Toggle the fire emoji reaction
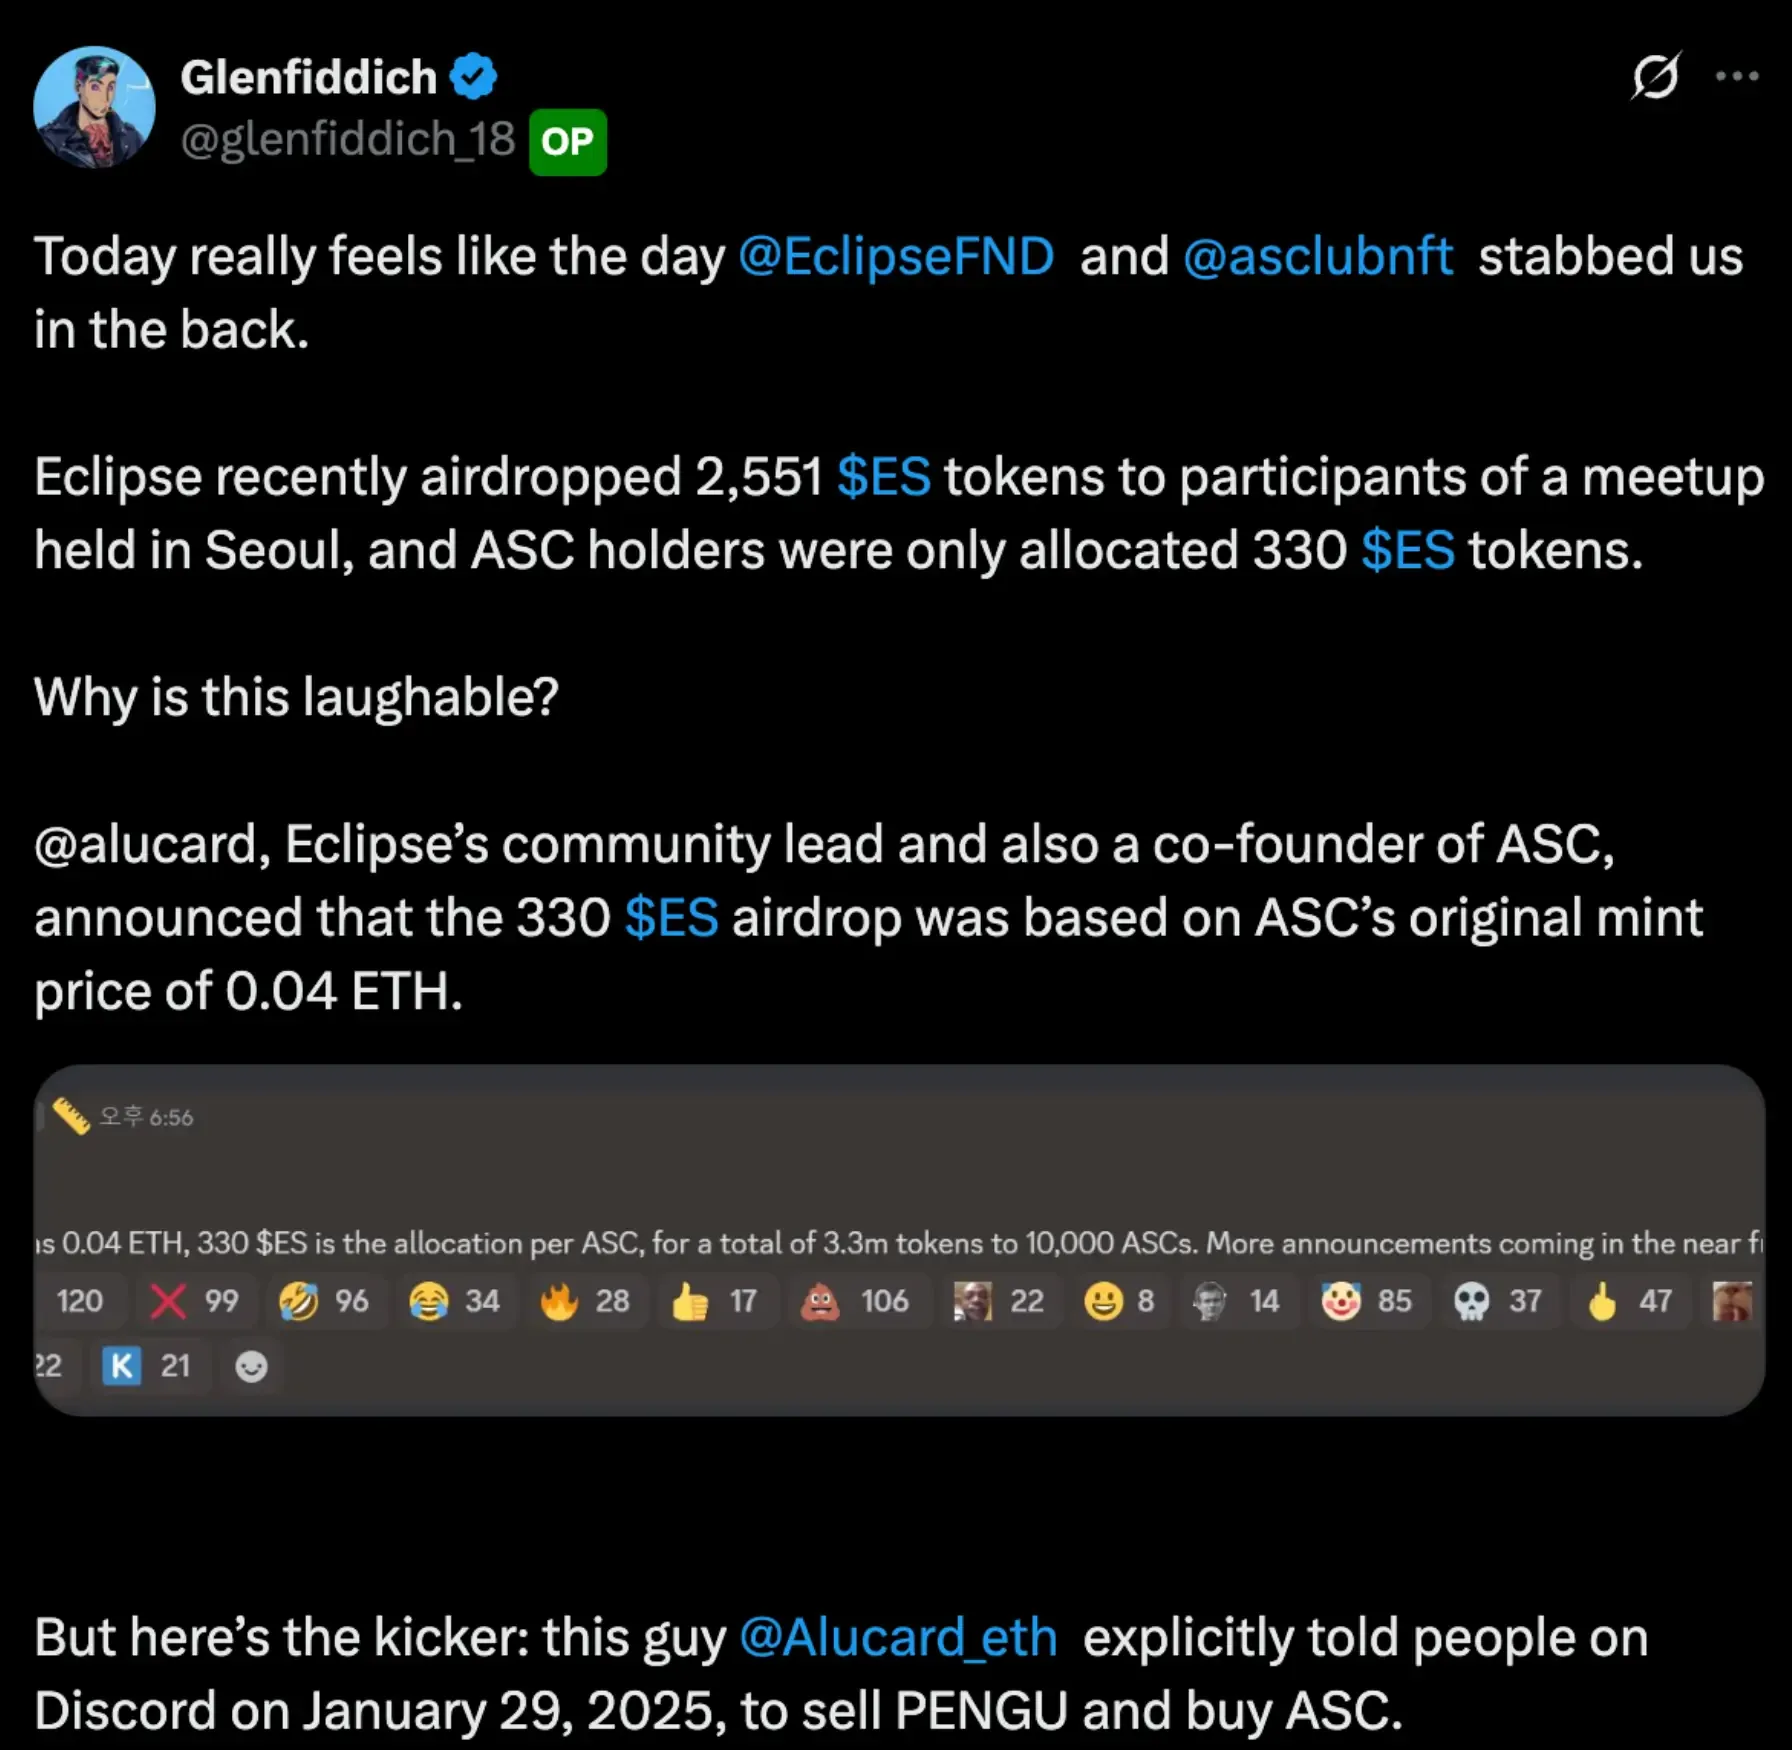The height and width of the screenshot is (1750, 1792). 584,1301
